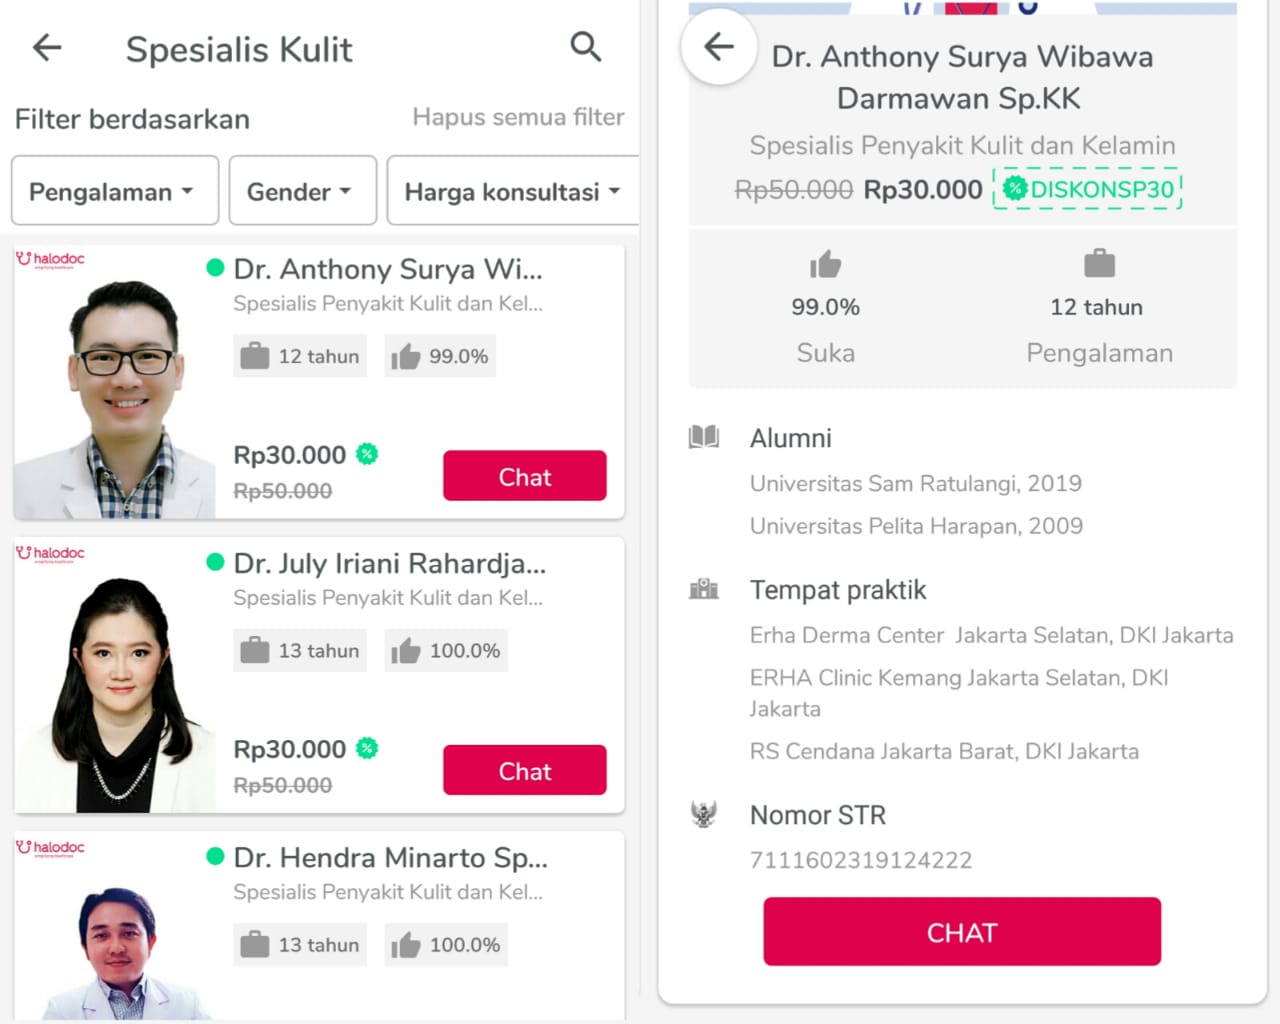Click Hapus semua filter to clear filters
This screenshot has width=1280, height=1024.
(518, 118)
